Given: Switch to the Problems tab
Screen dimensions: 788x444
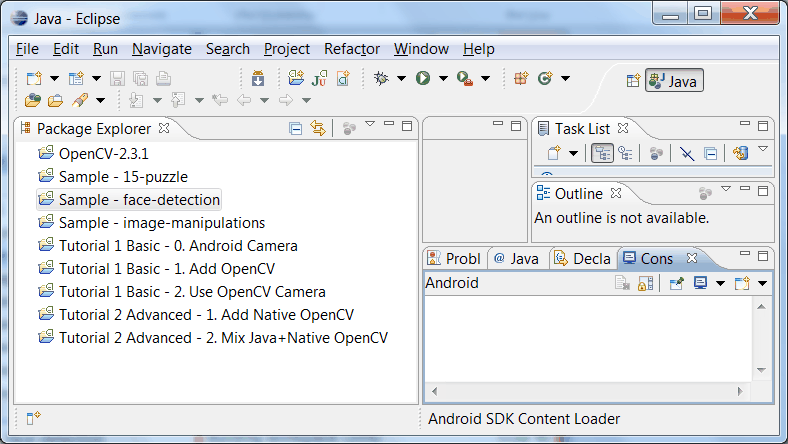Looking at the screenshot, I should click(454, 258).
